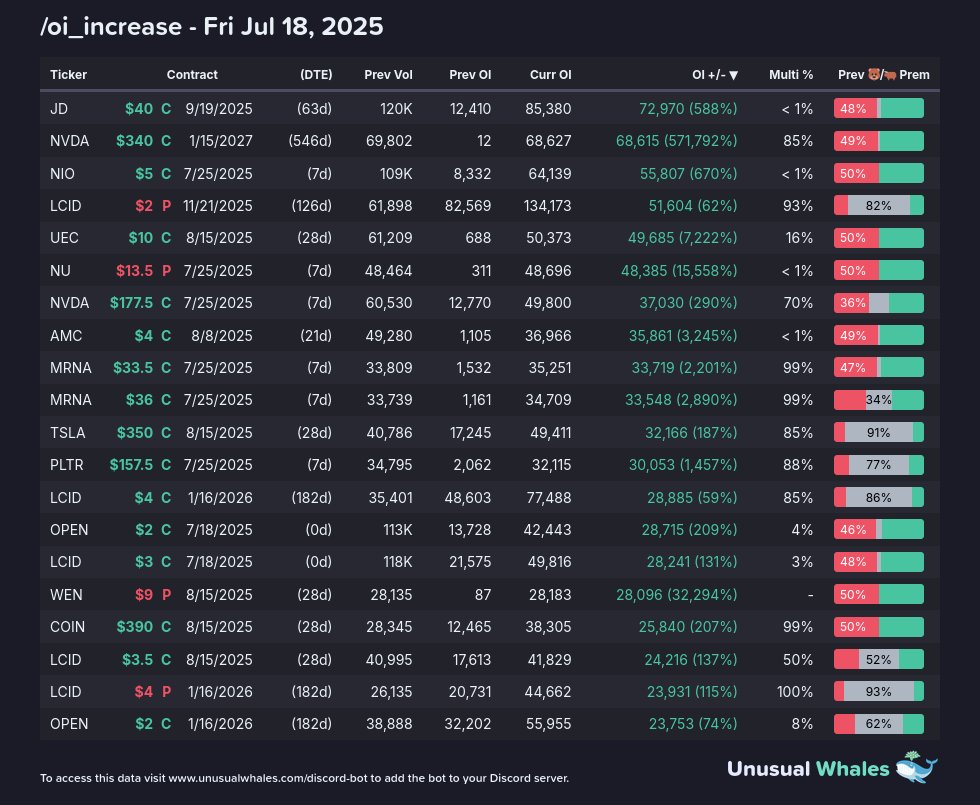Click the 23,753 (74%) OI change value
This screenshot has height=805, width=980.
(x=693, y=724)
